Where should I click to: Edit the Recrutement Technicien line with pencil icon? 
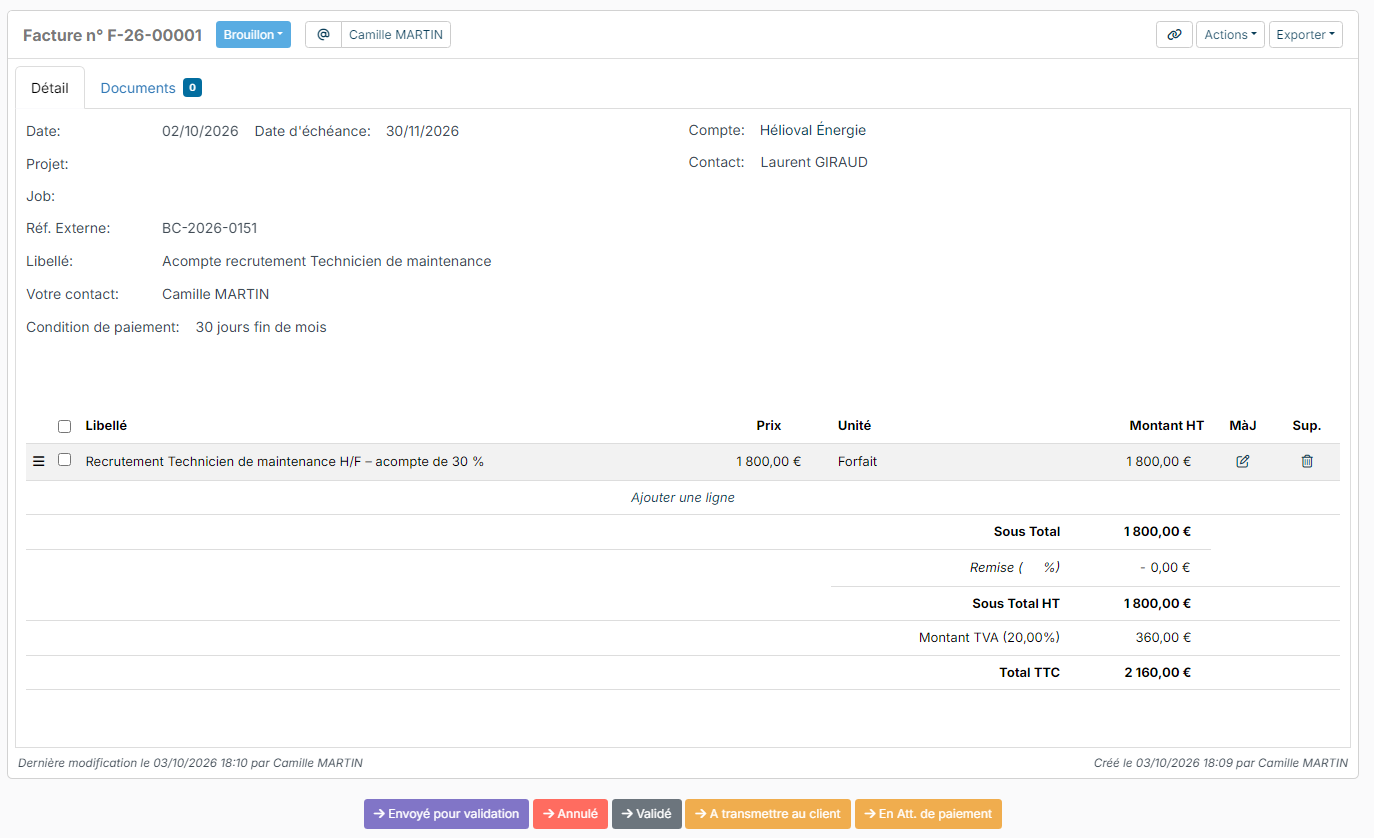pyautogui.click(x=1243, y=462)
